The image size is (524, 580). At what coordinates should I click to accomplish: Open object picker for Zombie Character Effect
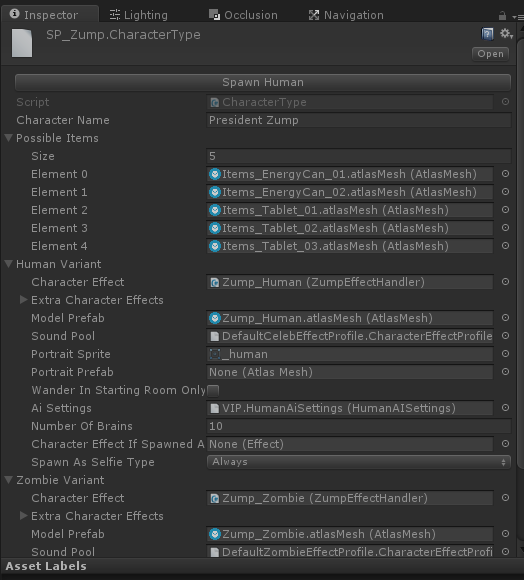tap(506, 498)
